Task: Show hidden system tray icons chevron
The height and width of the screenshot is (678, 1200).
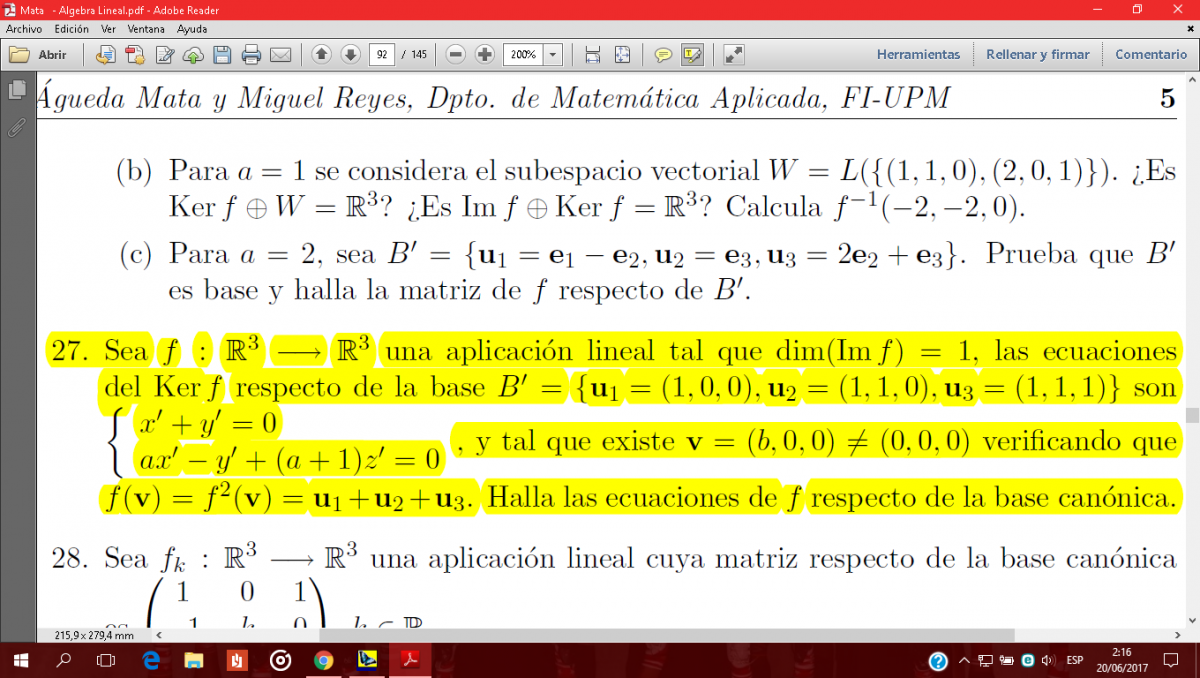Action: coord(964,661)
